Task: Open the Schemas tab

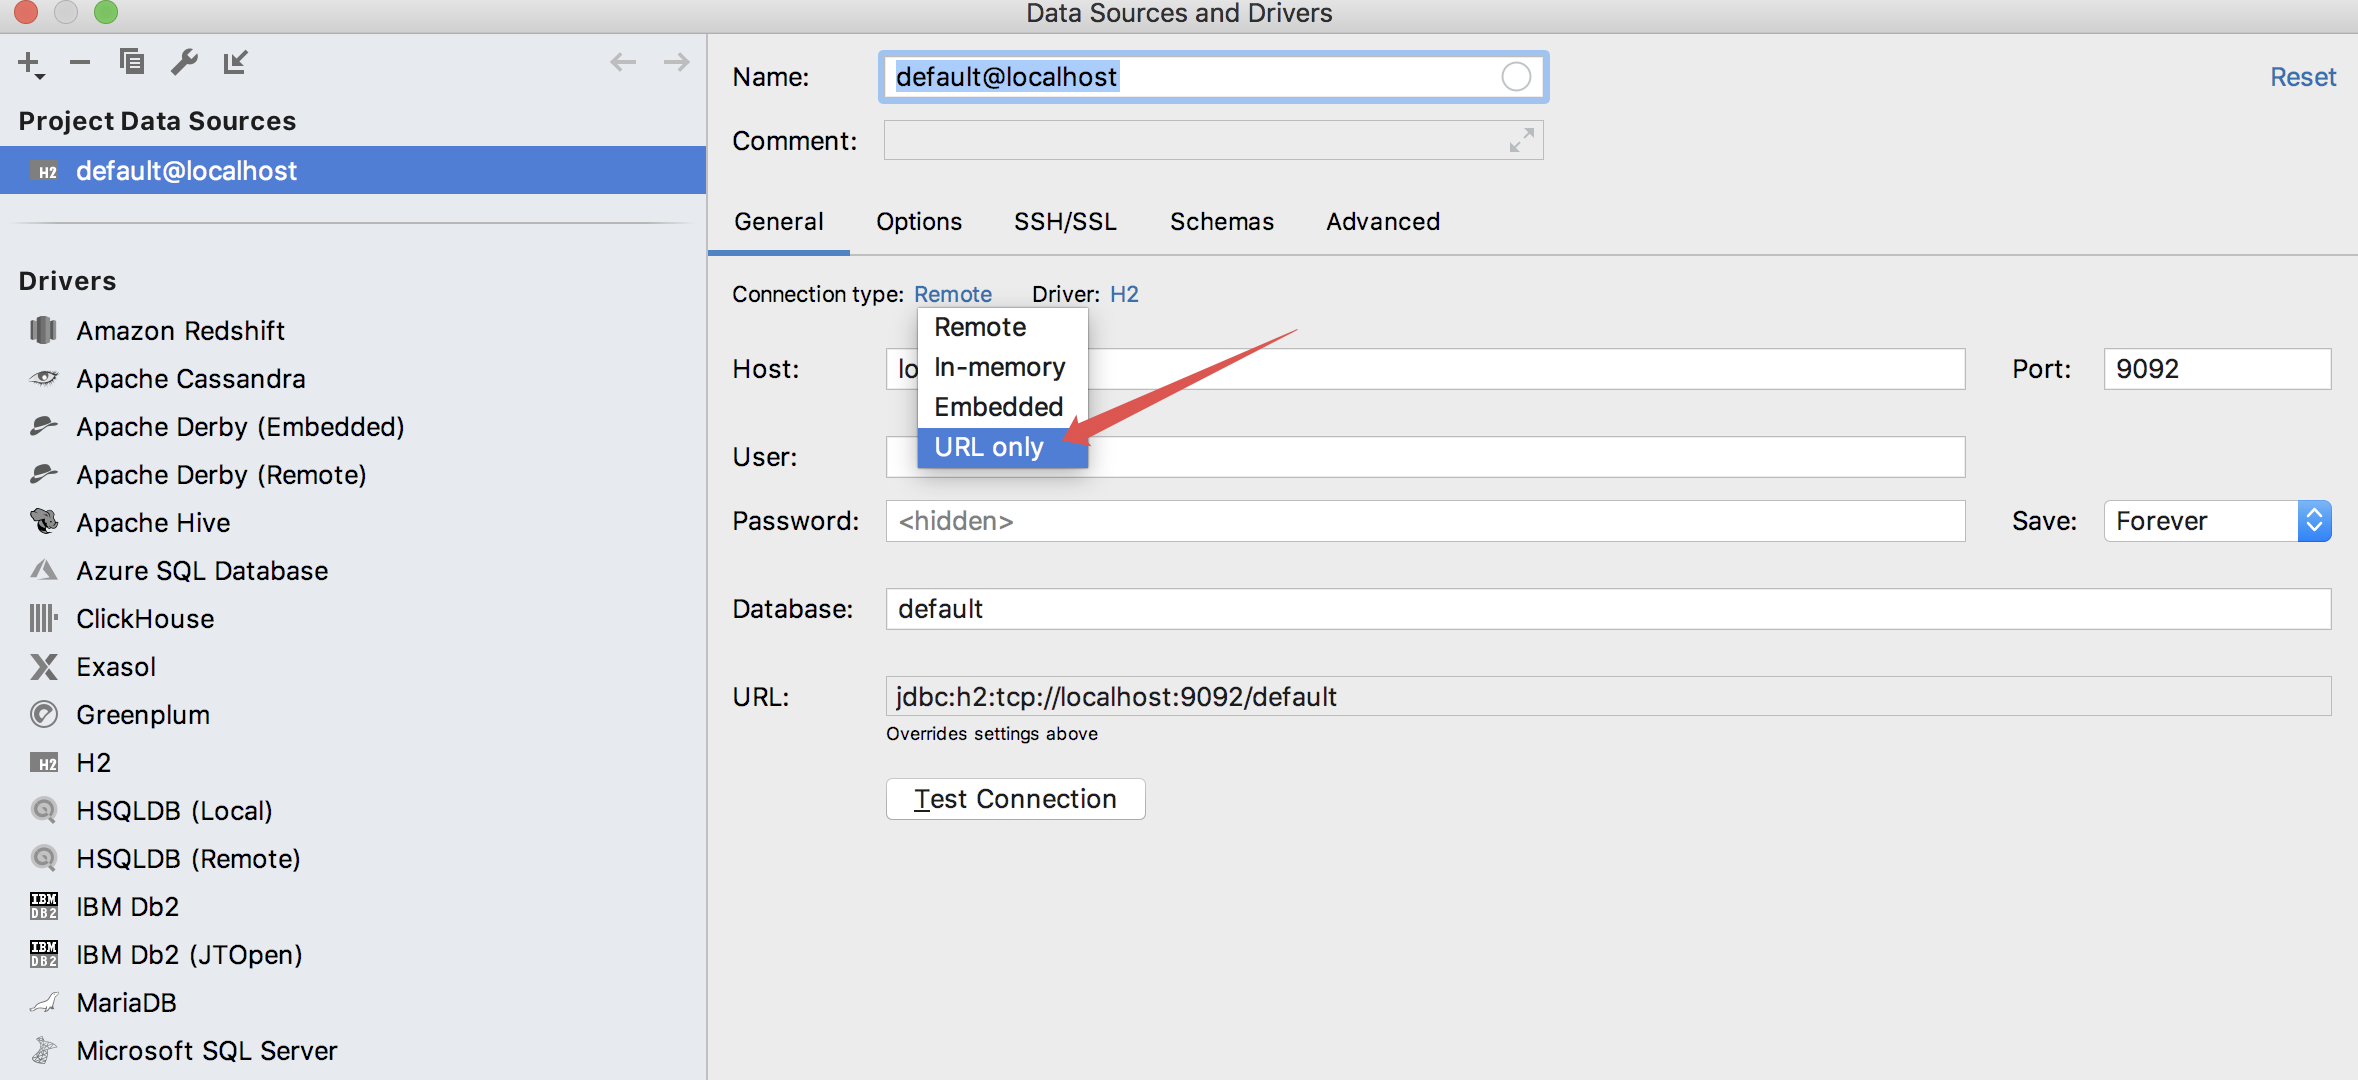Action: pyautogui.click(x=1221, y=221)
